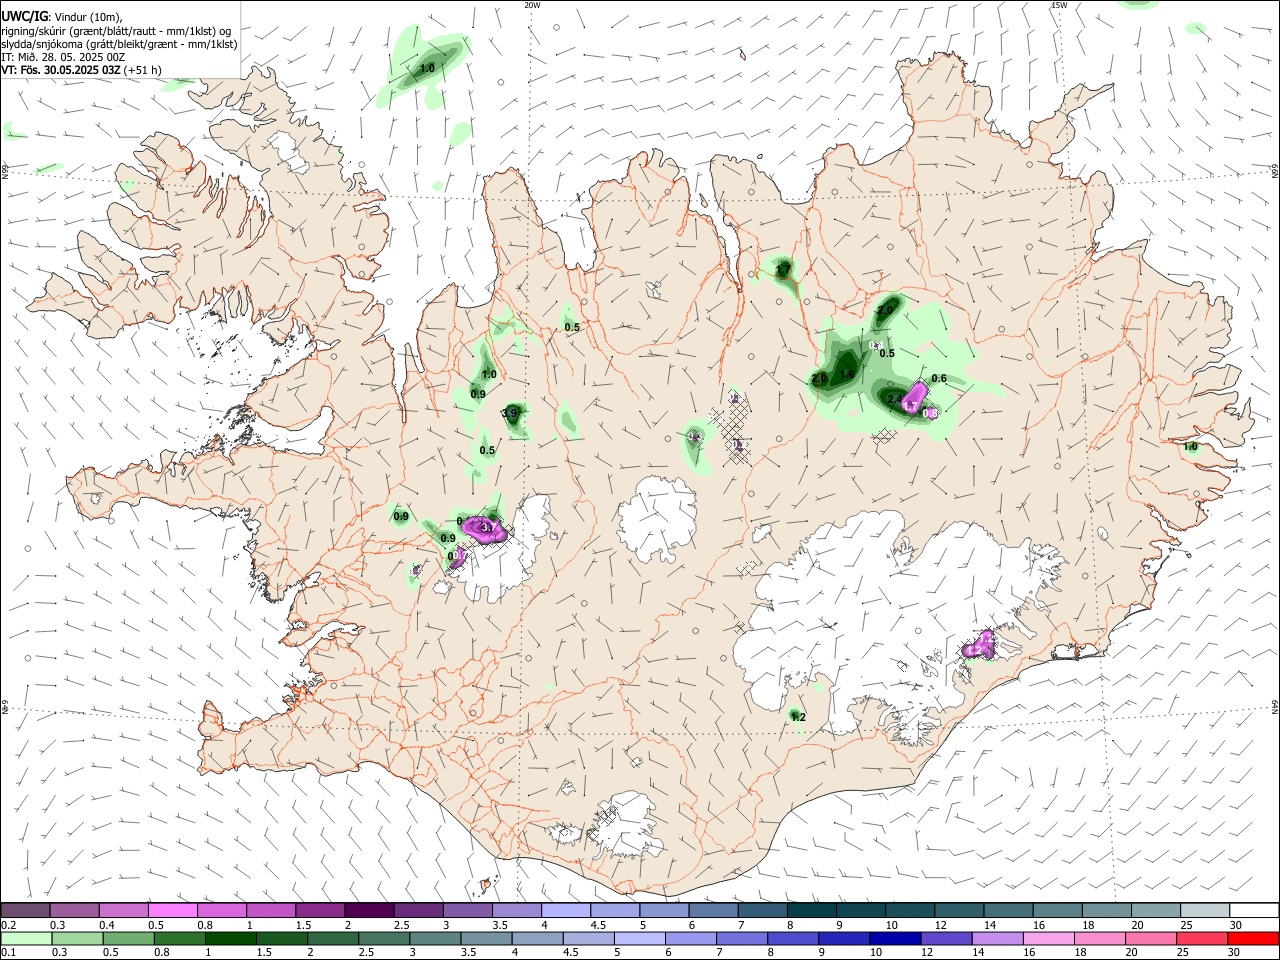Image resolution: width=1280 pixels, height=960 pixels.
Task: Click top scale swatch between 0.8 and 1
Action: (222, 910)
